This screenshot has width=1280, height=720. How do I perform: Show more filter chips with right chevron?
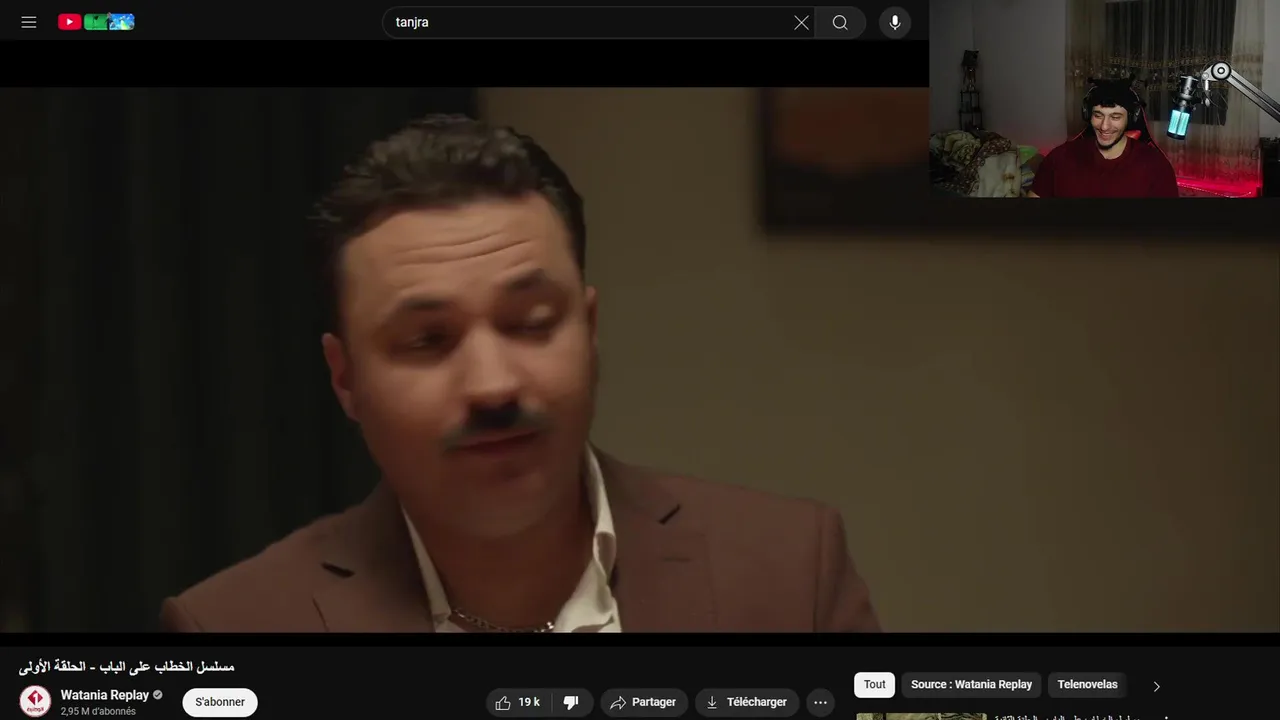[1157, 686]
